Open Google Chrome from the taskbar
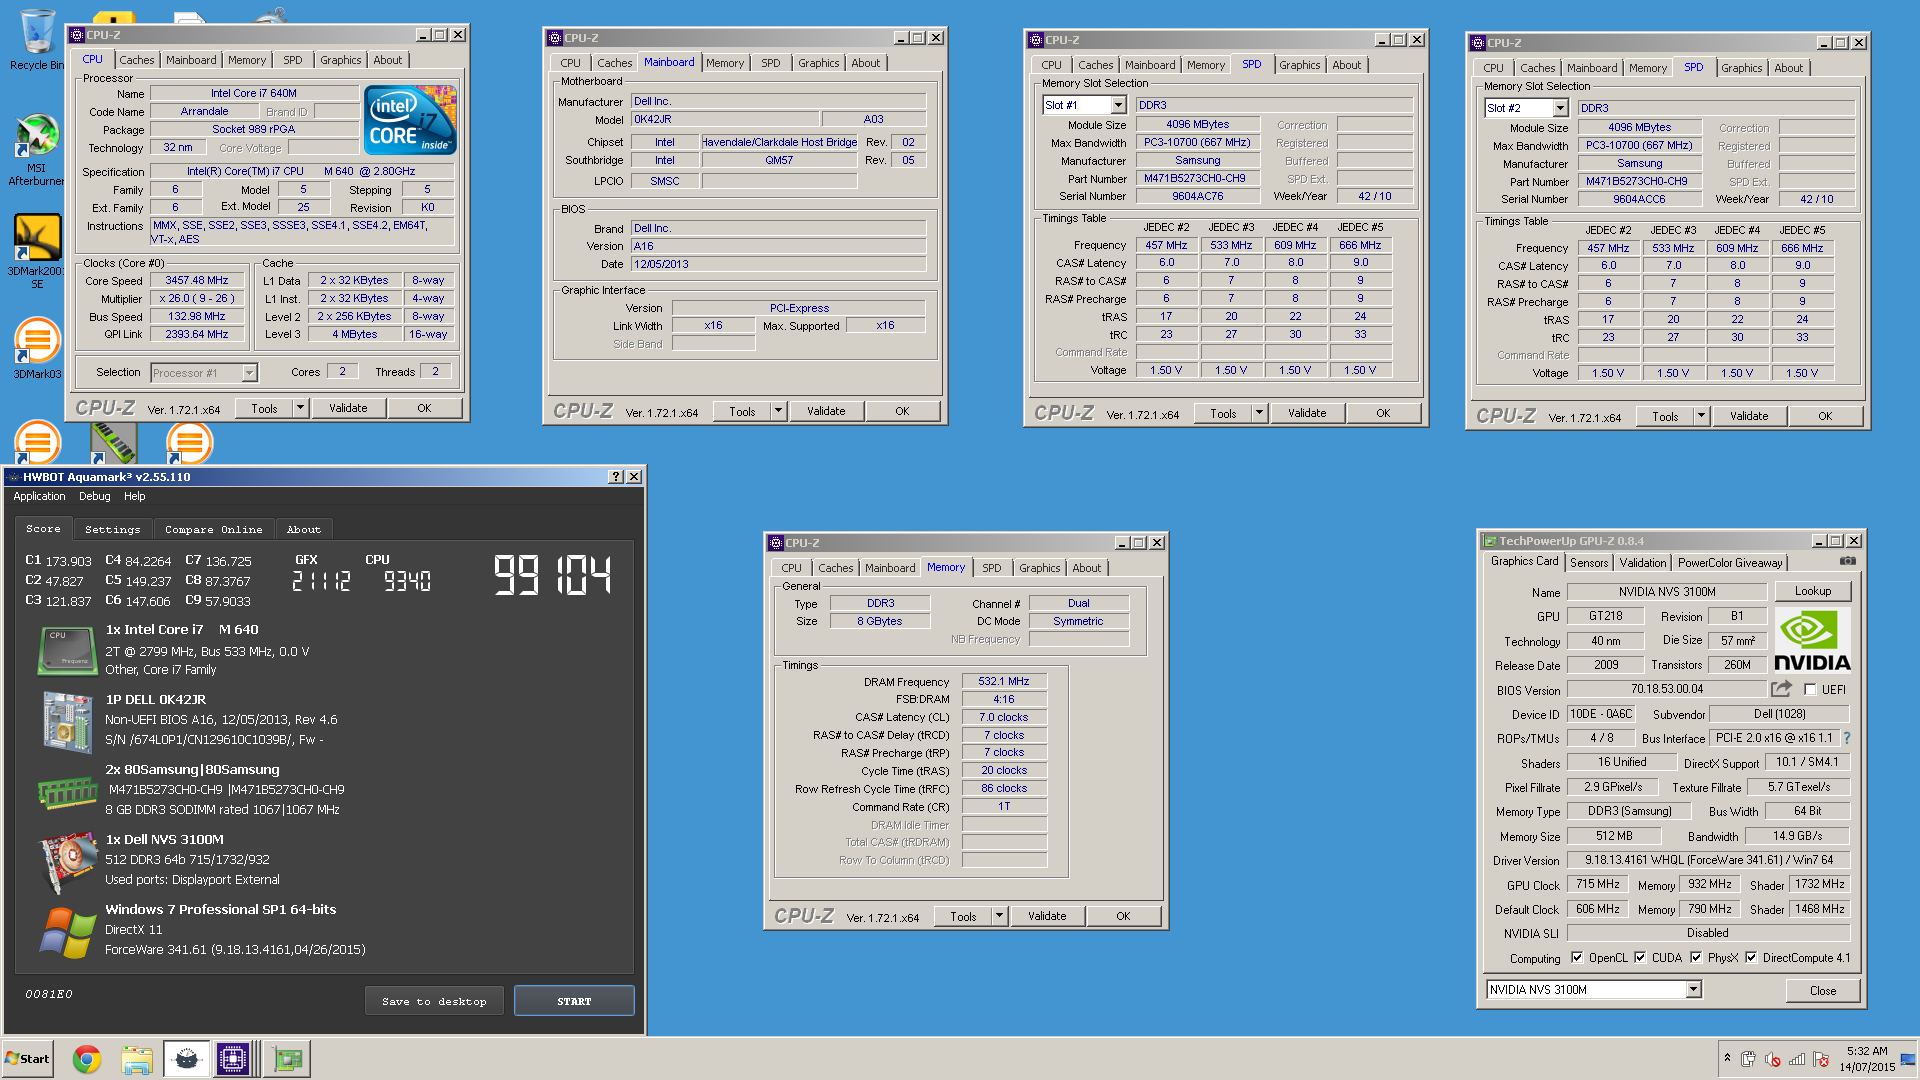This screenshot has height=1080, width=1920. coord(87,1059)
